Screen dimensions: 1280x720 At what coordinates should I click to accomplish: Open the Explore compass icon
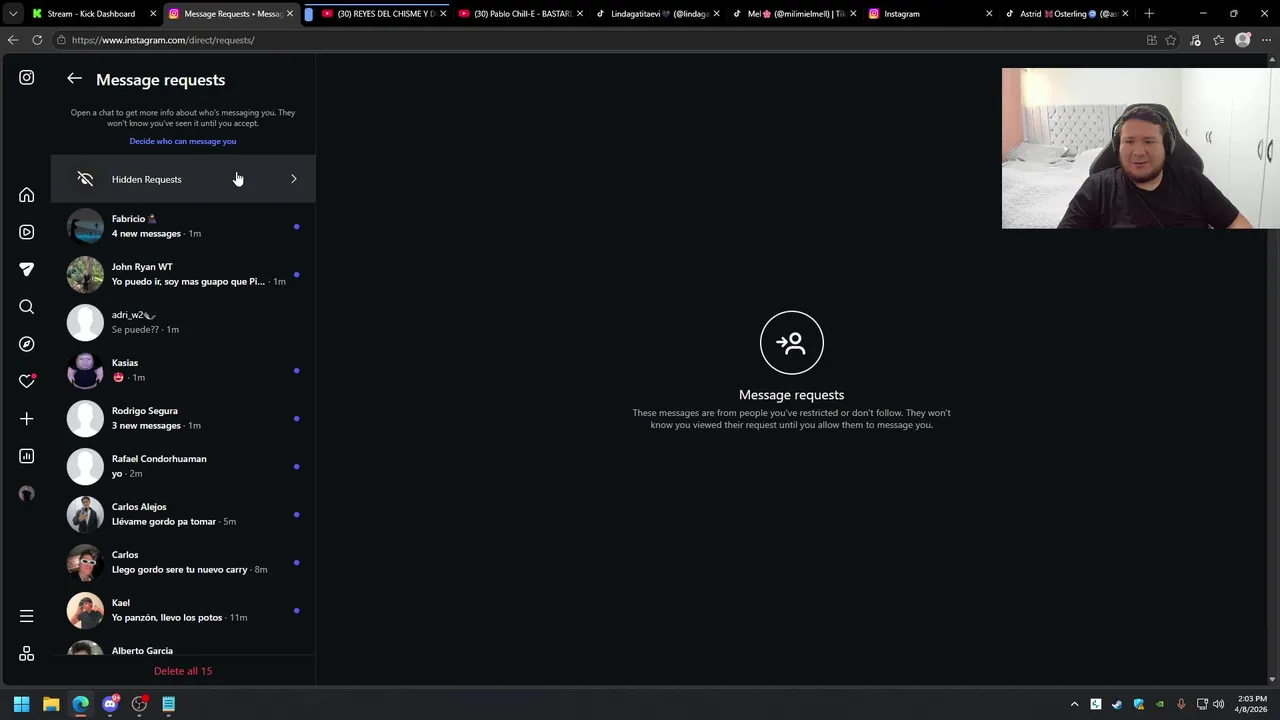27,344
